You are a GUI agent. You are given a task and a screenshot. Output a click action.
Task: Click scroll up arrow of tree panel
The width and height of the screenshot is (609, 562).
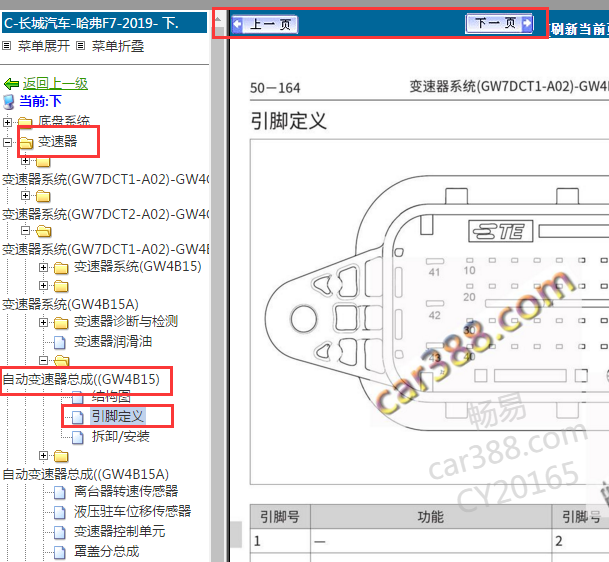point(218,19)
